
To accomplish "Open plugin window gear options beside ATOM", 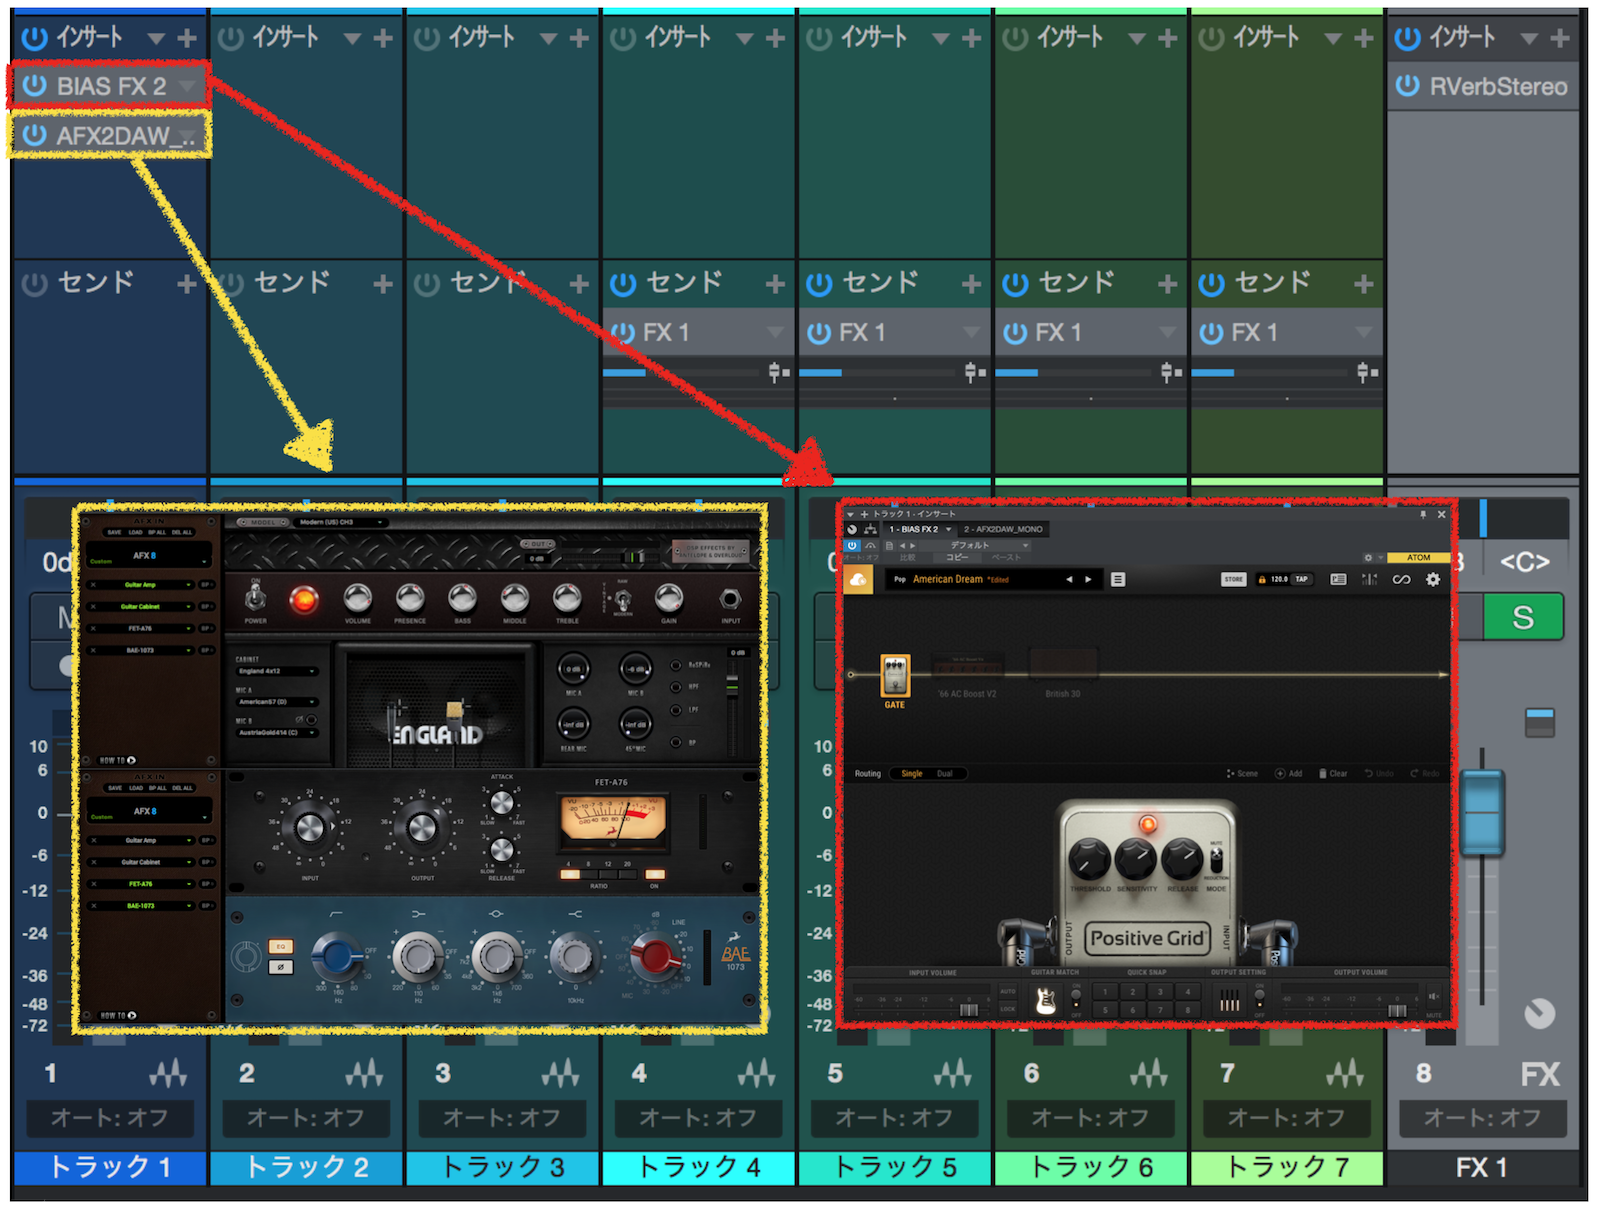I will [1368, 557].
